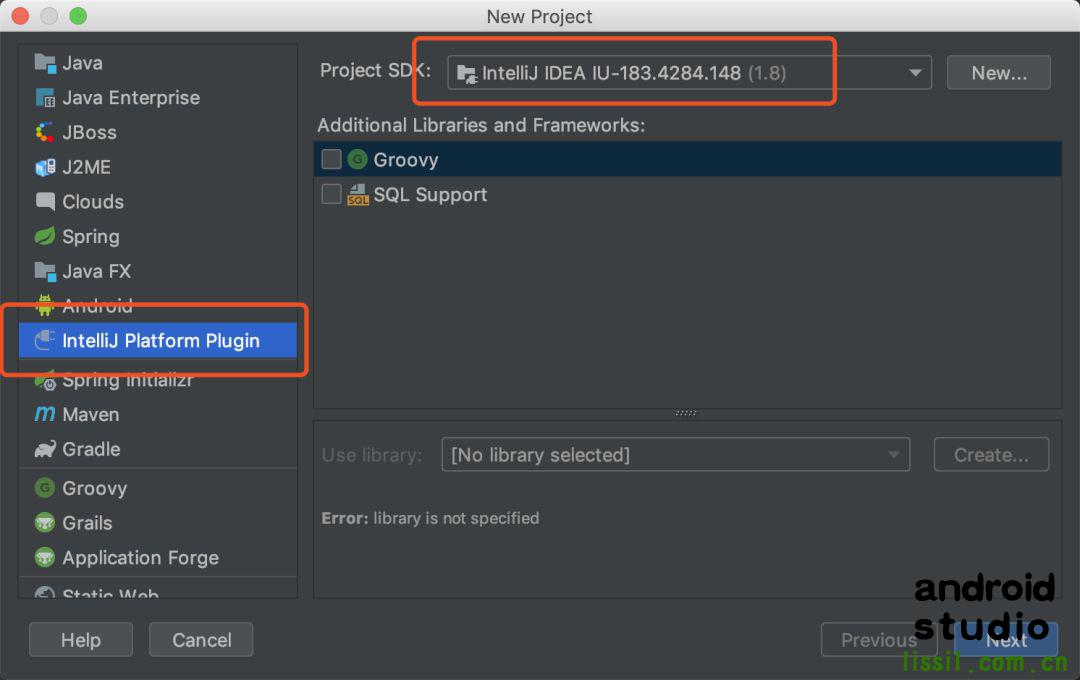Select Application Forge project type

(158, 557)
